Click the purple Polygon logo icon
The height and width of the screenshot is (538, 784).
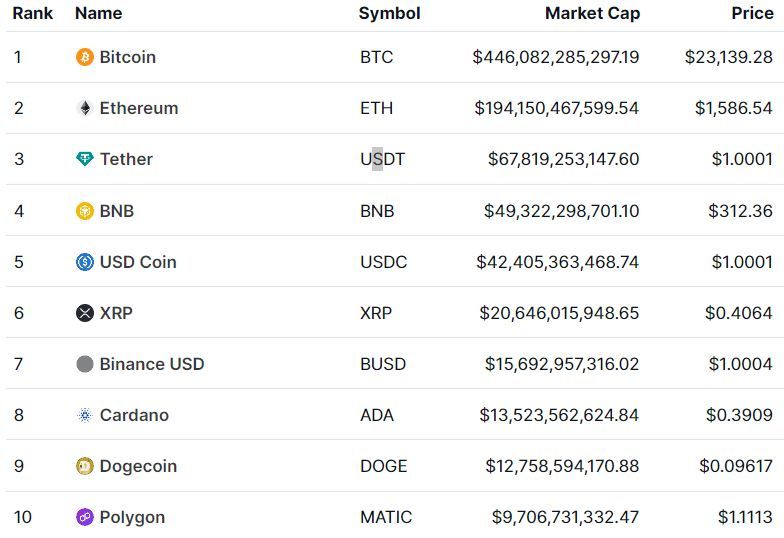pyautogui.click(x=84, y=517)
